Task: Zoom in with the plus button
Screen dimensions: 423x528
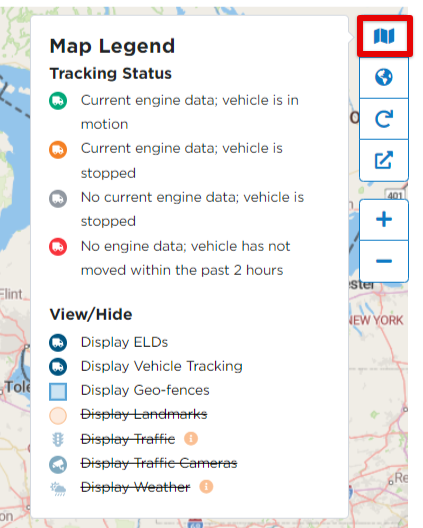Action: (x=384, y=220)
